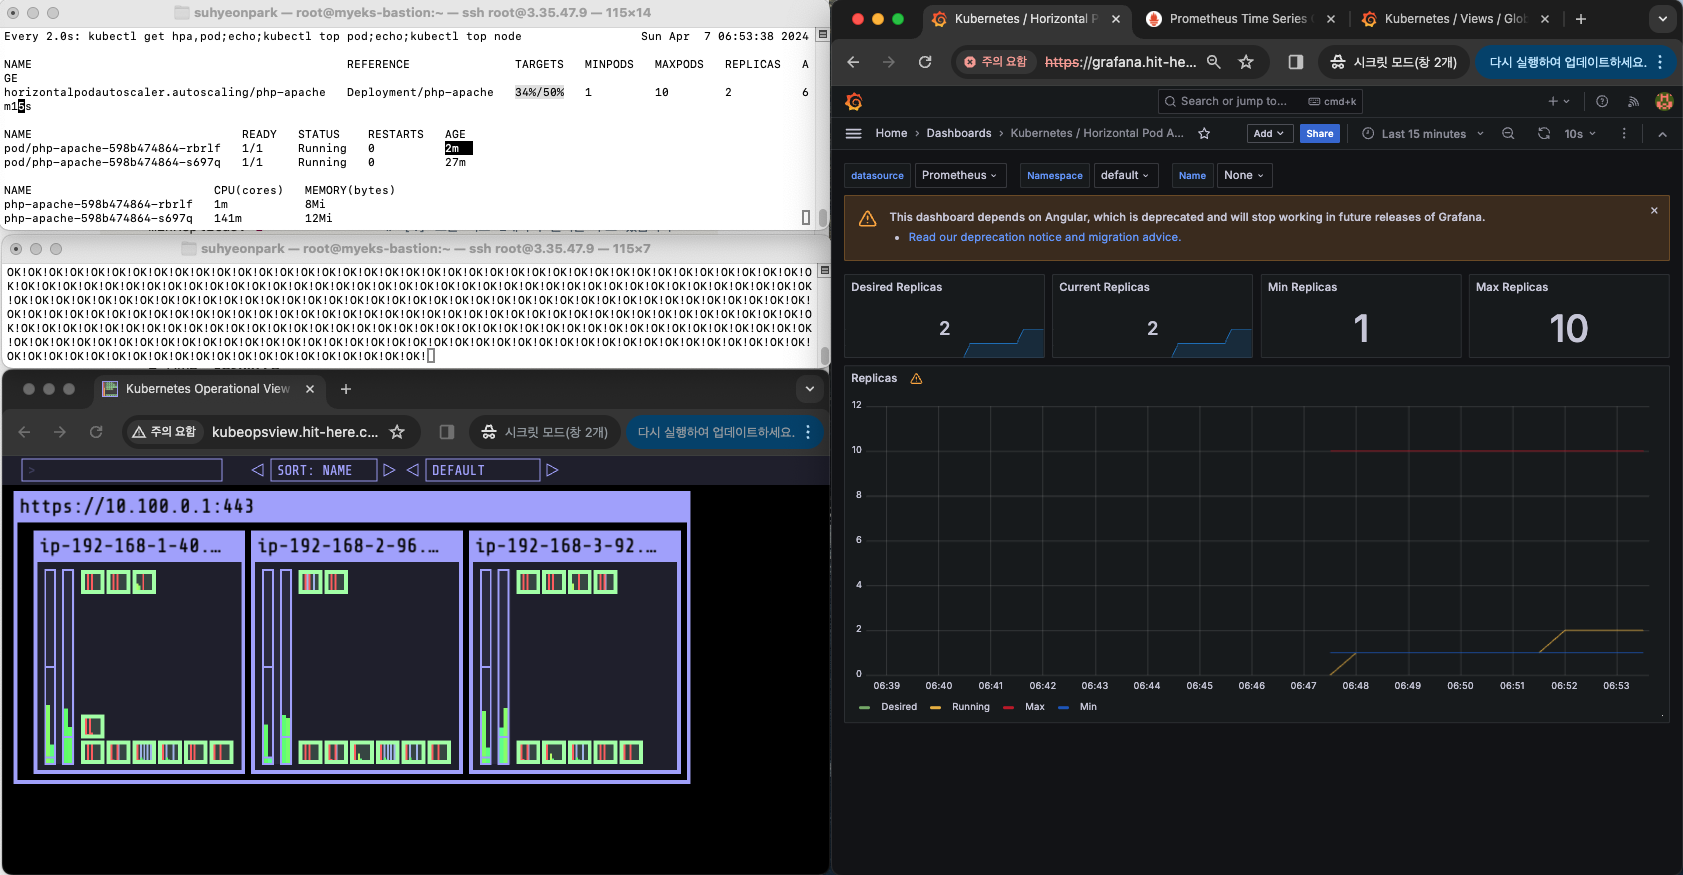Click the kubeopsview.hit-here.c... address bar
Viewport: 1683px width, 875px height.
point(294,432)
